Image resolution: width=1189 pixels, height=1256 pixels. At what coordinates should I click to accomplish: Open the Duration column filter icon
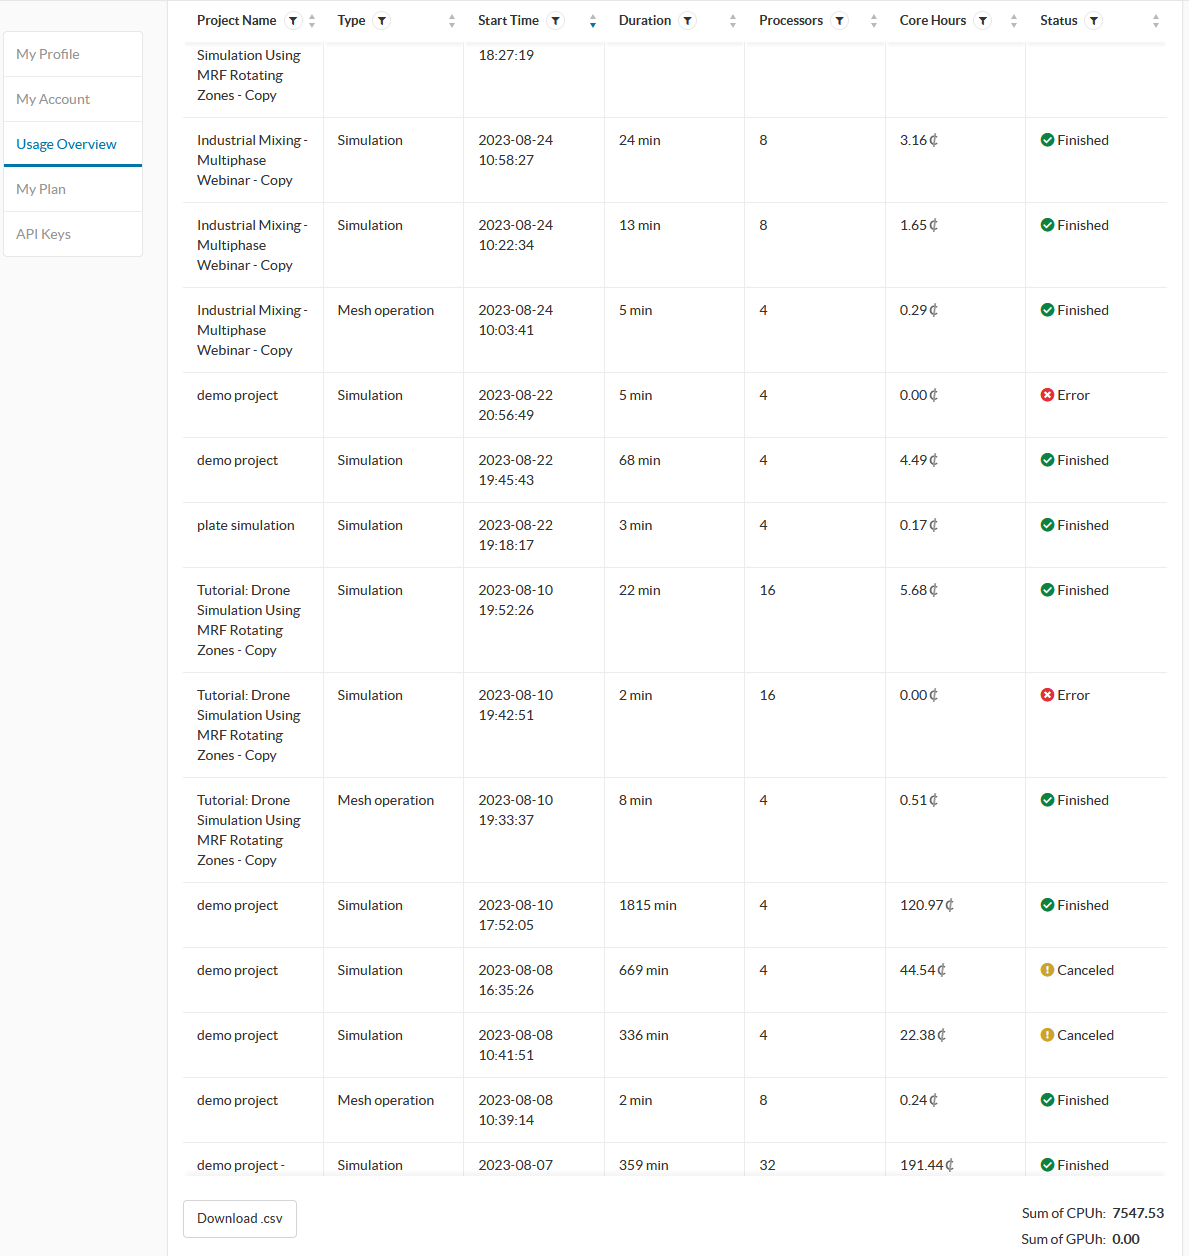pos(688,21)
